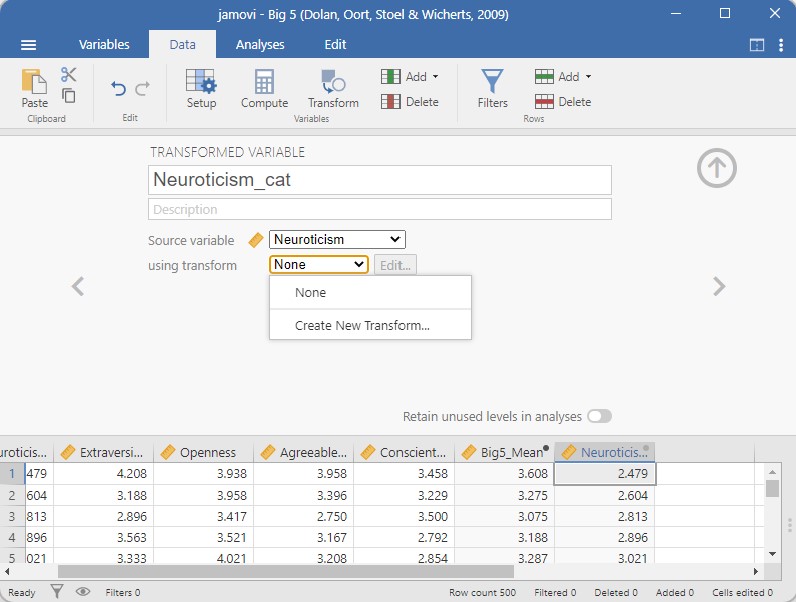796x602 pixels.
Task: Open the vertical dots options menu
Action: [781, 45]
